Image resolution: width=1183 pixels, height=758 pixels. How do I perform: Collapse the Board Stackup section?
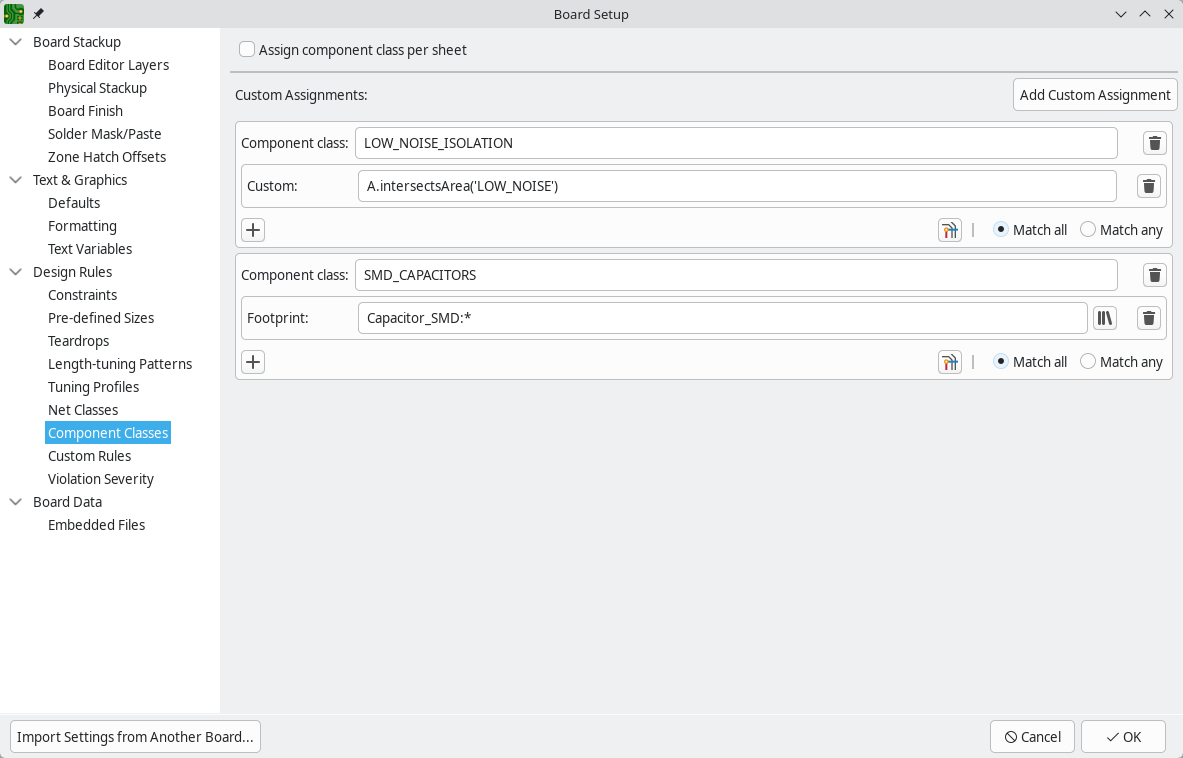point(14,41)
